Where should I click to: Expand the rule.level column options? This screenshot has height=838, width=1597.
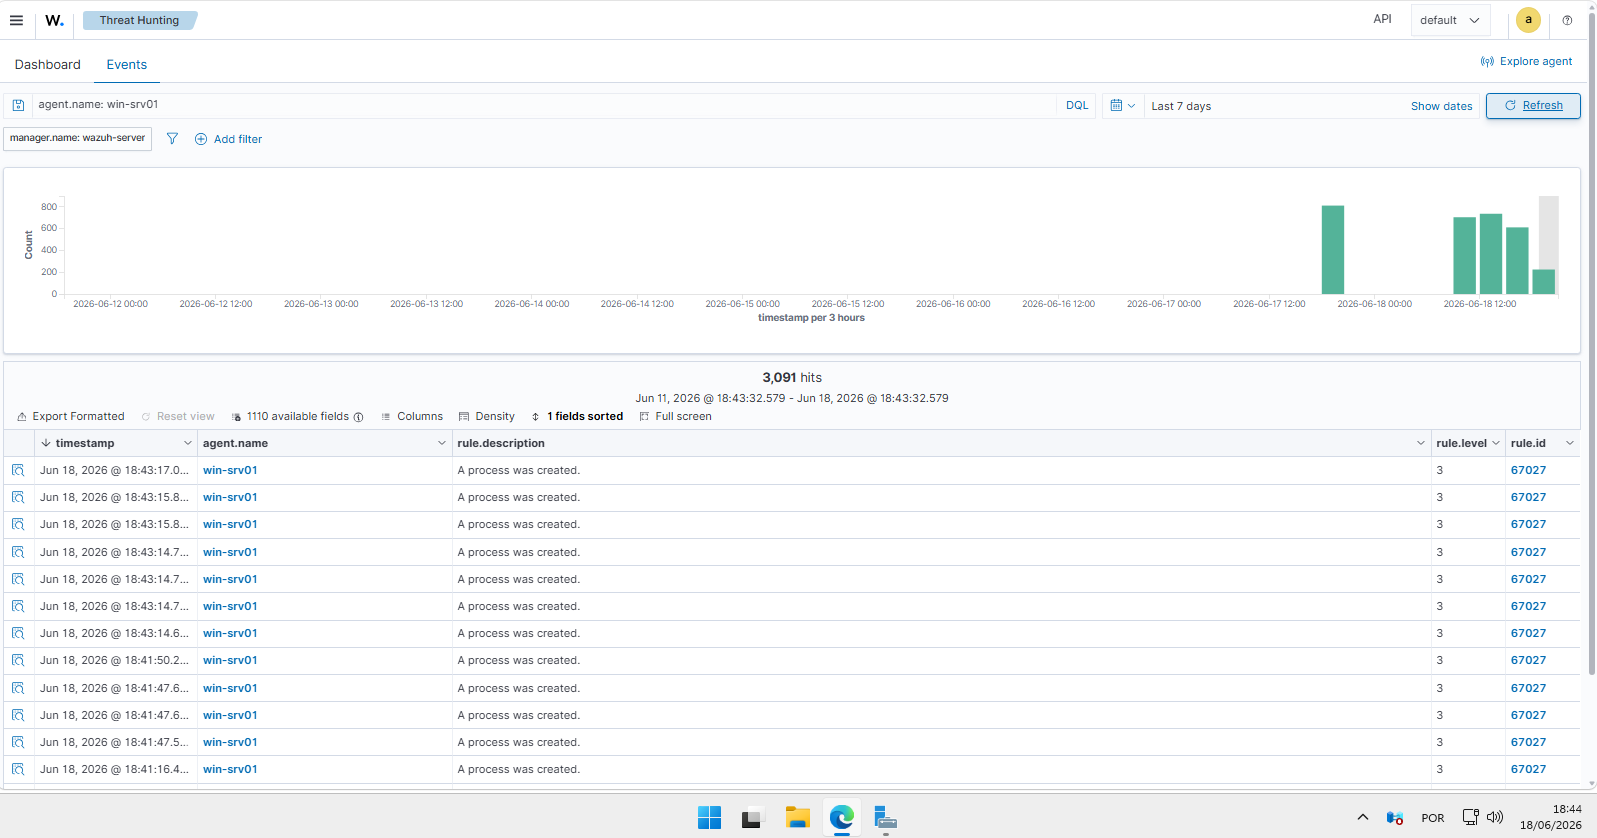[1496, 443]
